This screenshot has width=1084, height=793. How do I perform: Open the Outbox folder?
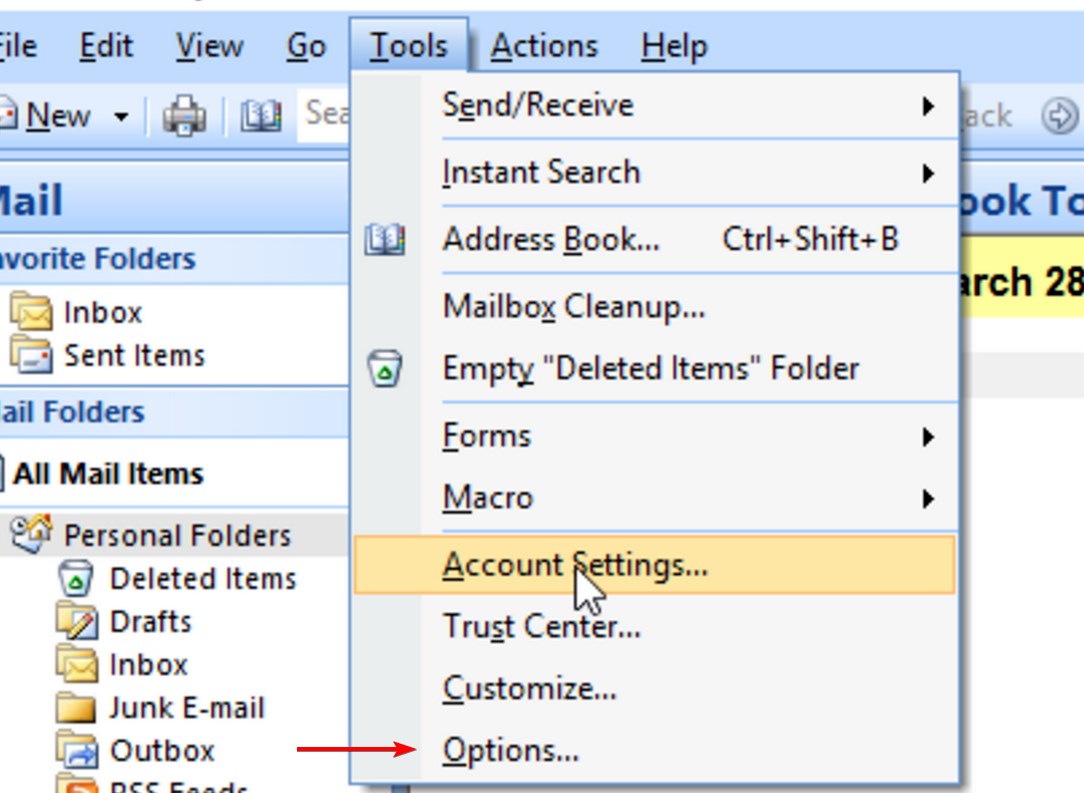pos(162,751)
